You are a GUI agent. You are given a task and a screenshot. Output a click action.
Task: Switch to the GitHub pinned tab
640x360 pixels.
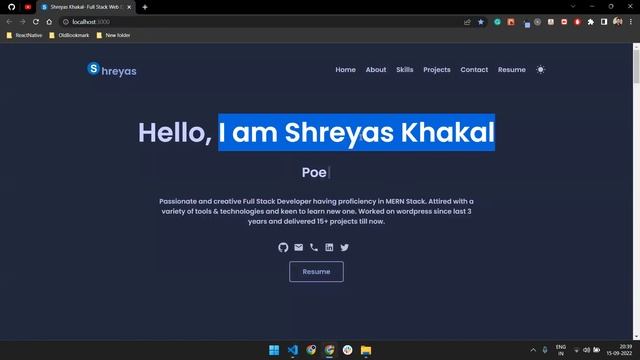coord(11,7)
